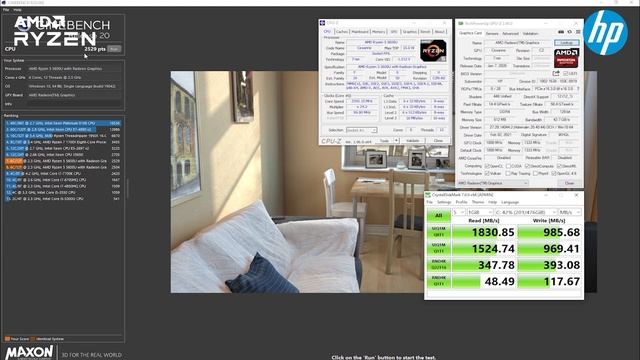The height and width of the screenshot is (360, 640).
Task: Open the test count dropdown in CrystalDiskMark
Action: pos(459,212)
